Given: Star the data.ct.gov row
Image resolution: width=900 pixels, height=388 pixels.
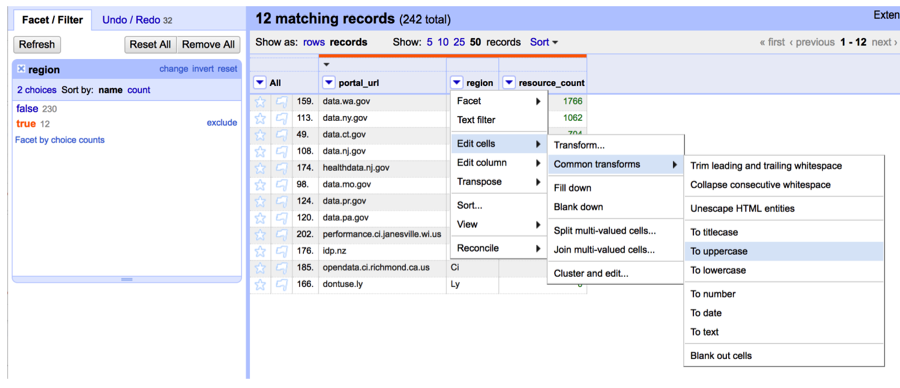Looking at the screenshot, I should [260, 135].
